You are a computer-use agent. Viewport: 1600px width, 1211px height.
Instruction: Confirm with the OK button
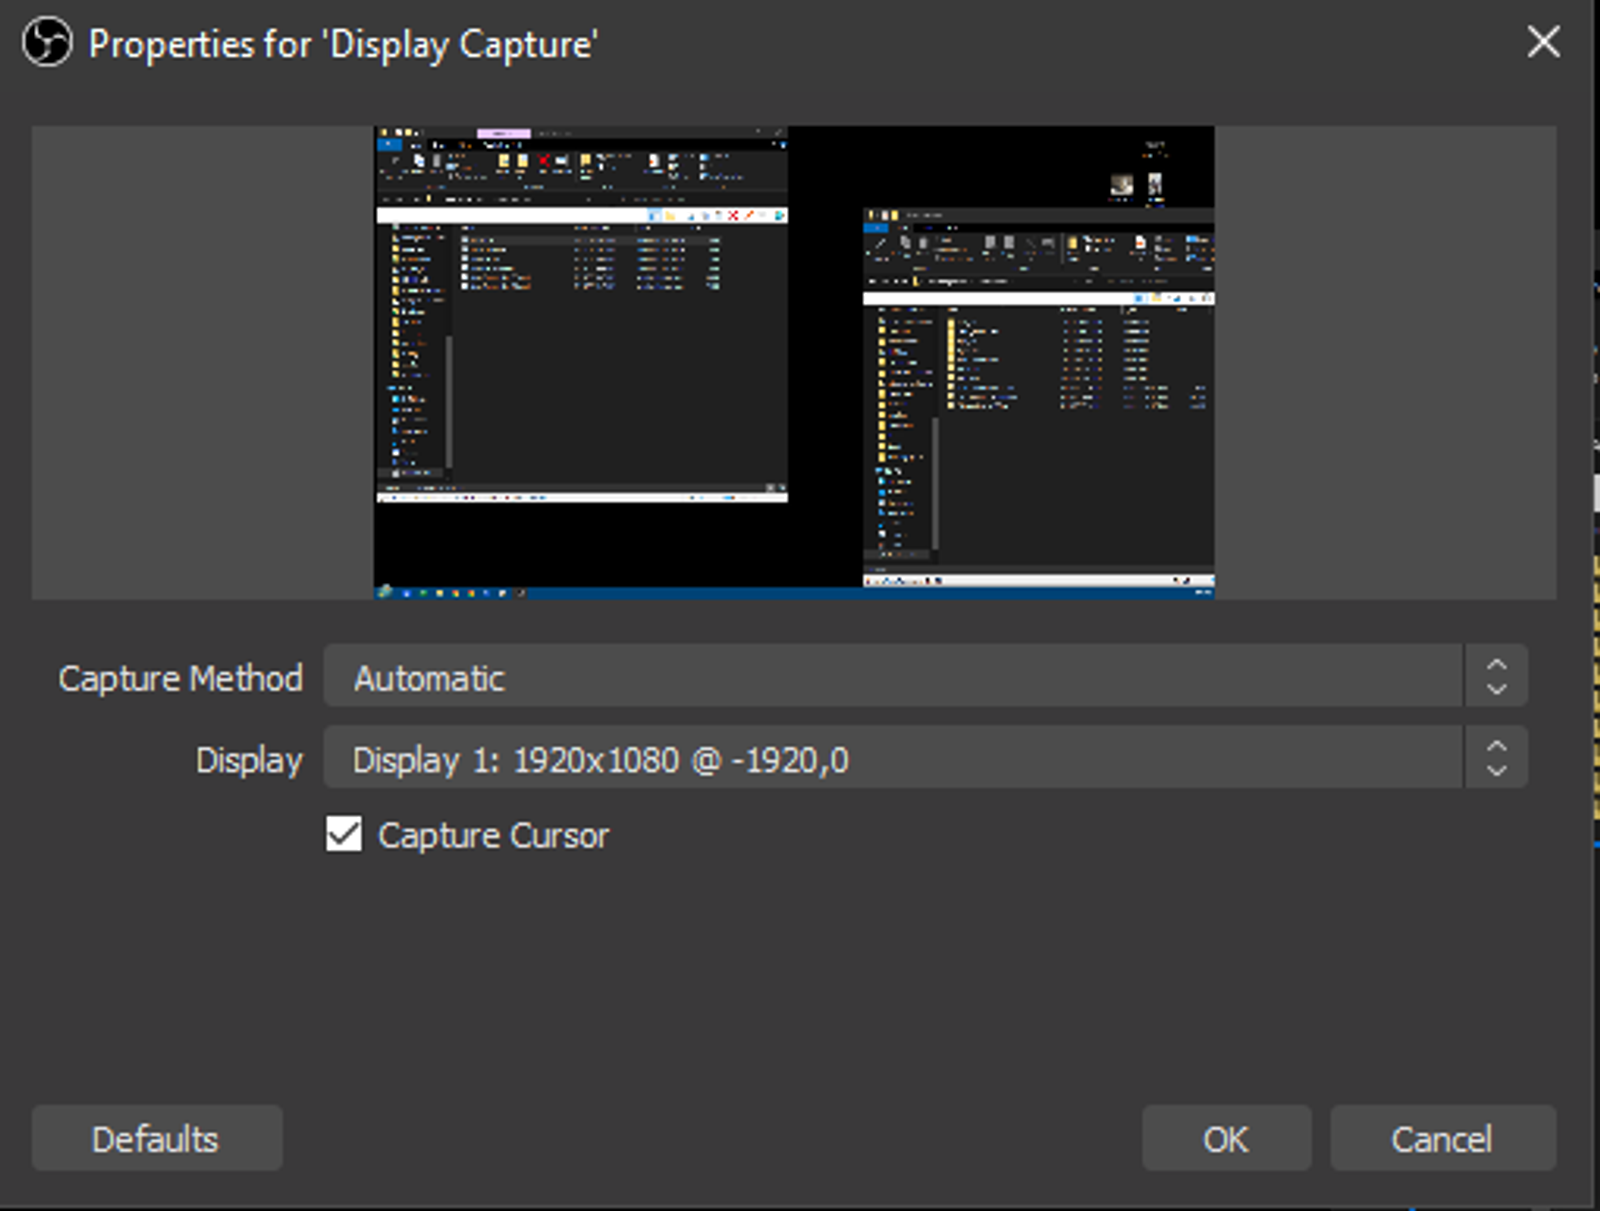pyautogui.click(x=1226, y=1138)
